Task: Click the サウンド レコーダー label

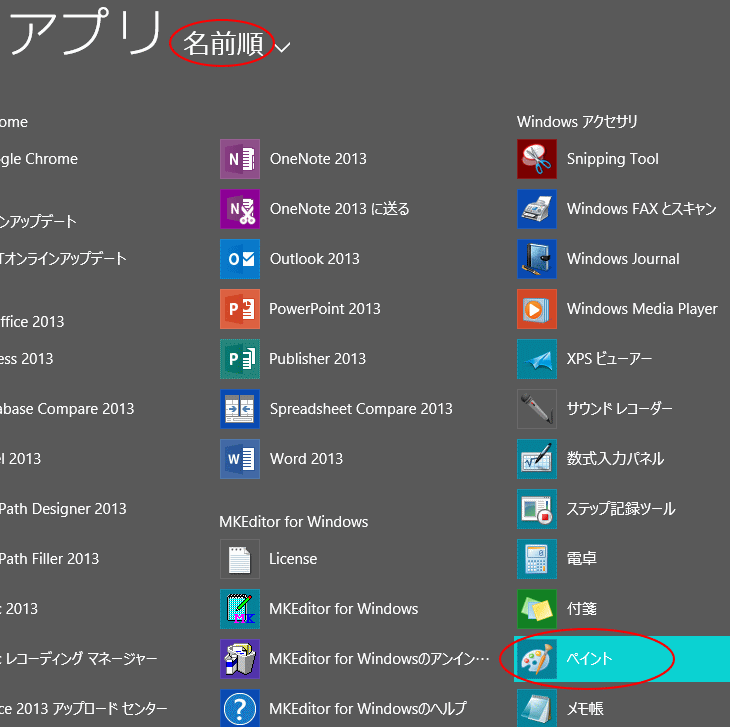Action: (x=619, y=409)
